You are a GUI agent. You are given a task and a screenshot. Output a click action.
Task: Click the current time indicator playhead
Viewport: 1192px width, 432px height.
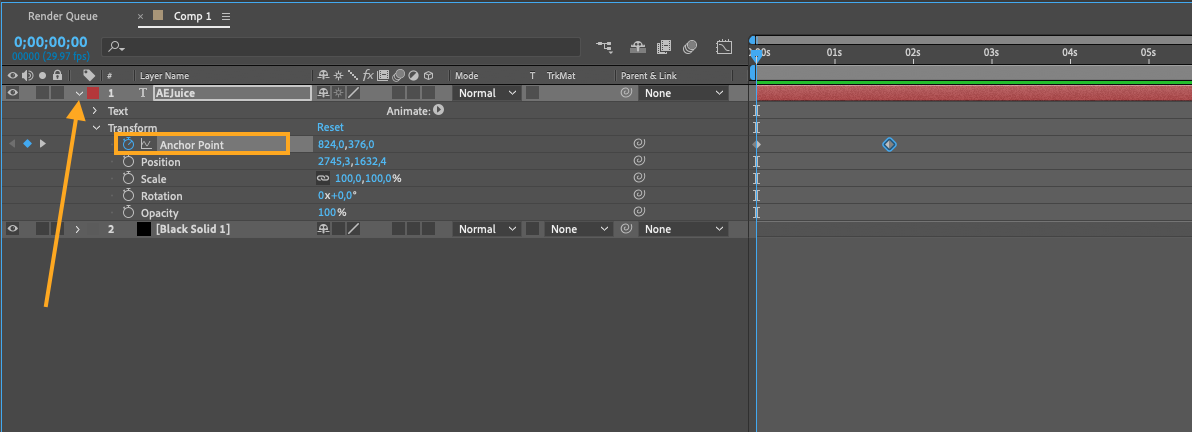point(756,54)
